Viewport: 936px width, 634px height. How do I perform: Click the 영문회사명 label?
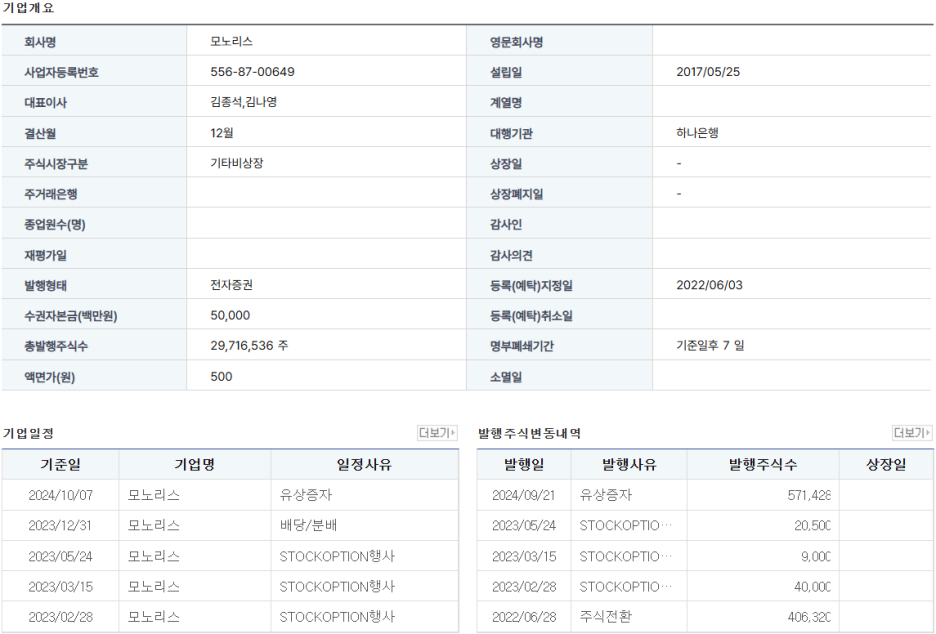click(517, 42)
